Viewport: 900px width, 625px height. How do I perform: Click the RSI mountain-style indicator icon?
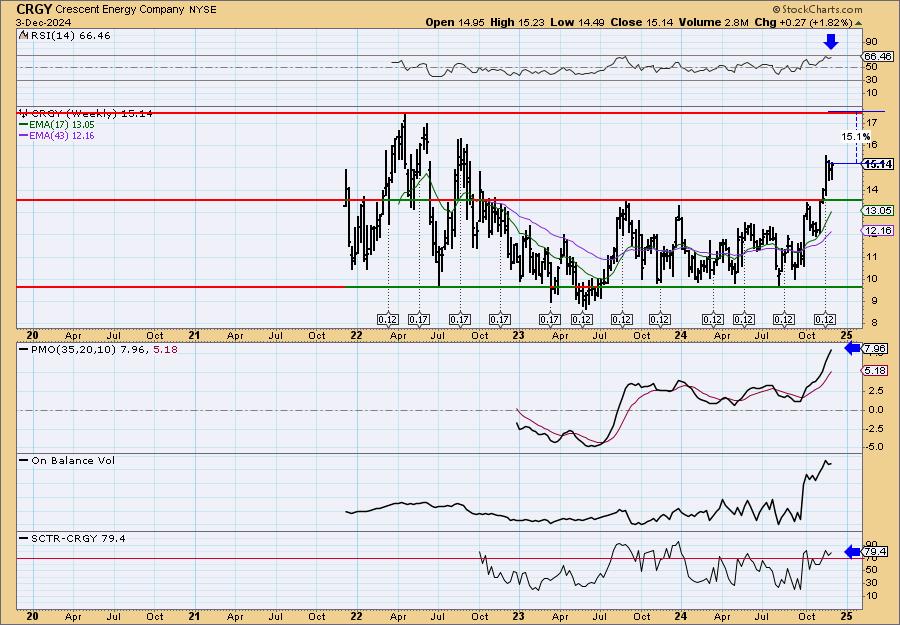(23, 35)
